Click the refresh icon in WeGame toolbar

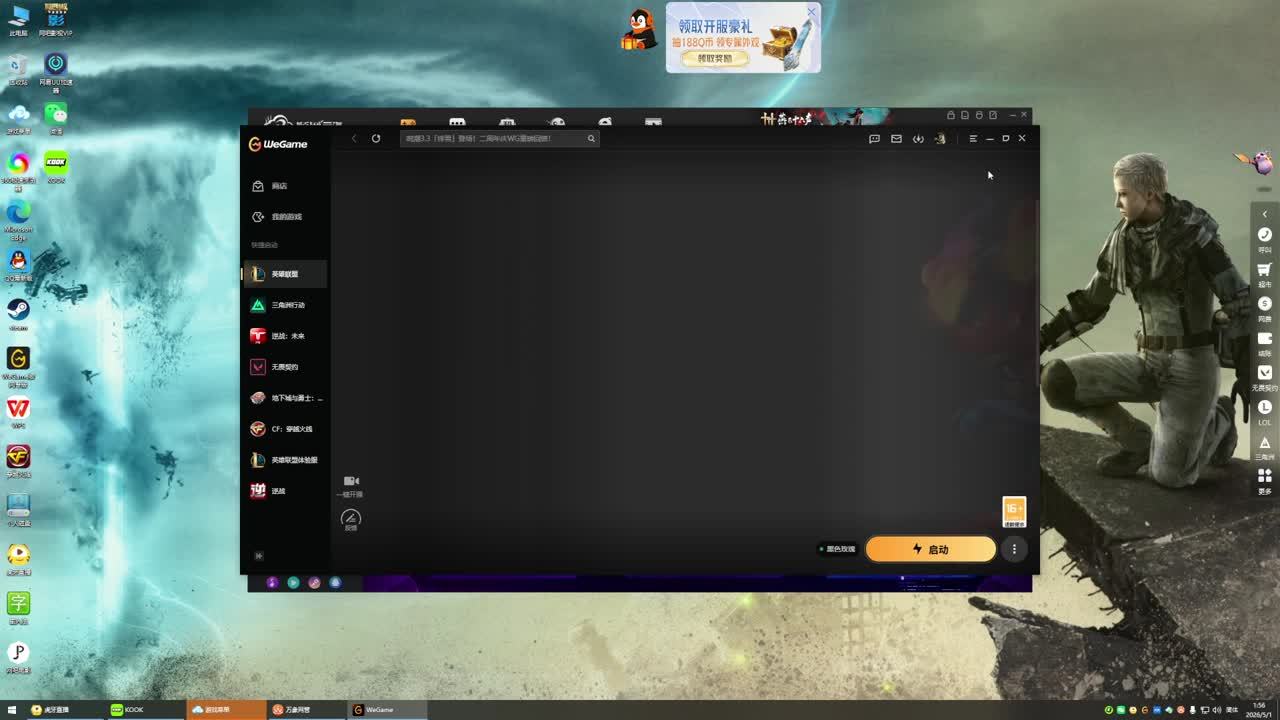376,139
